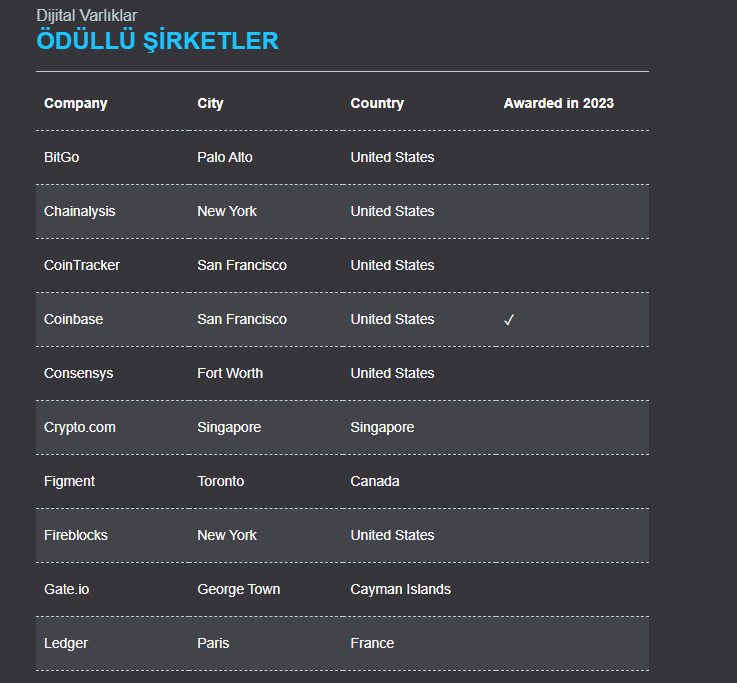Click the Toronto city cell

pos(221,481)
